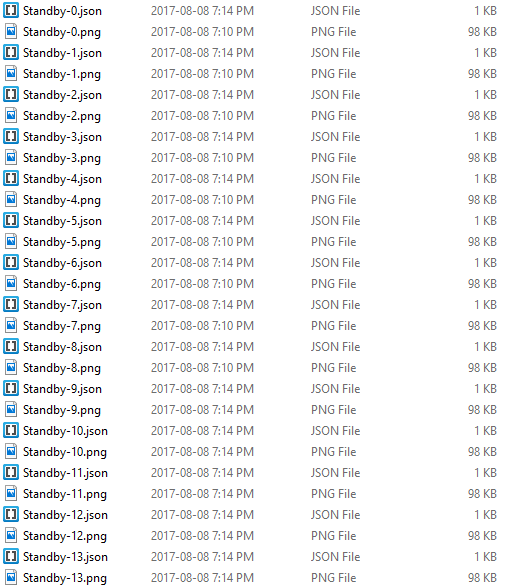520x588 pixels.
Task: Click the image icon beside Standby-3.png
Action: tap(11, 158)
